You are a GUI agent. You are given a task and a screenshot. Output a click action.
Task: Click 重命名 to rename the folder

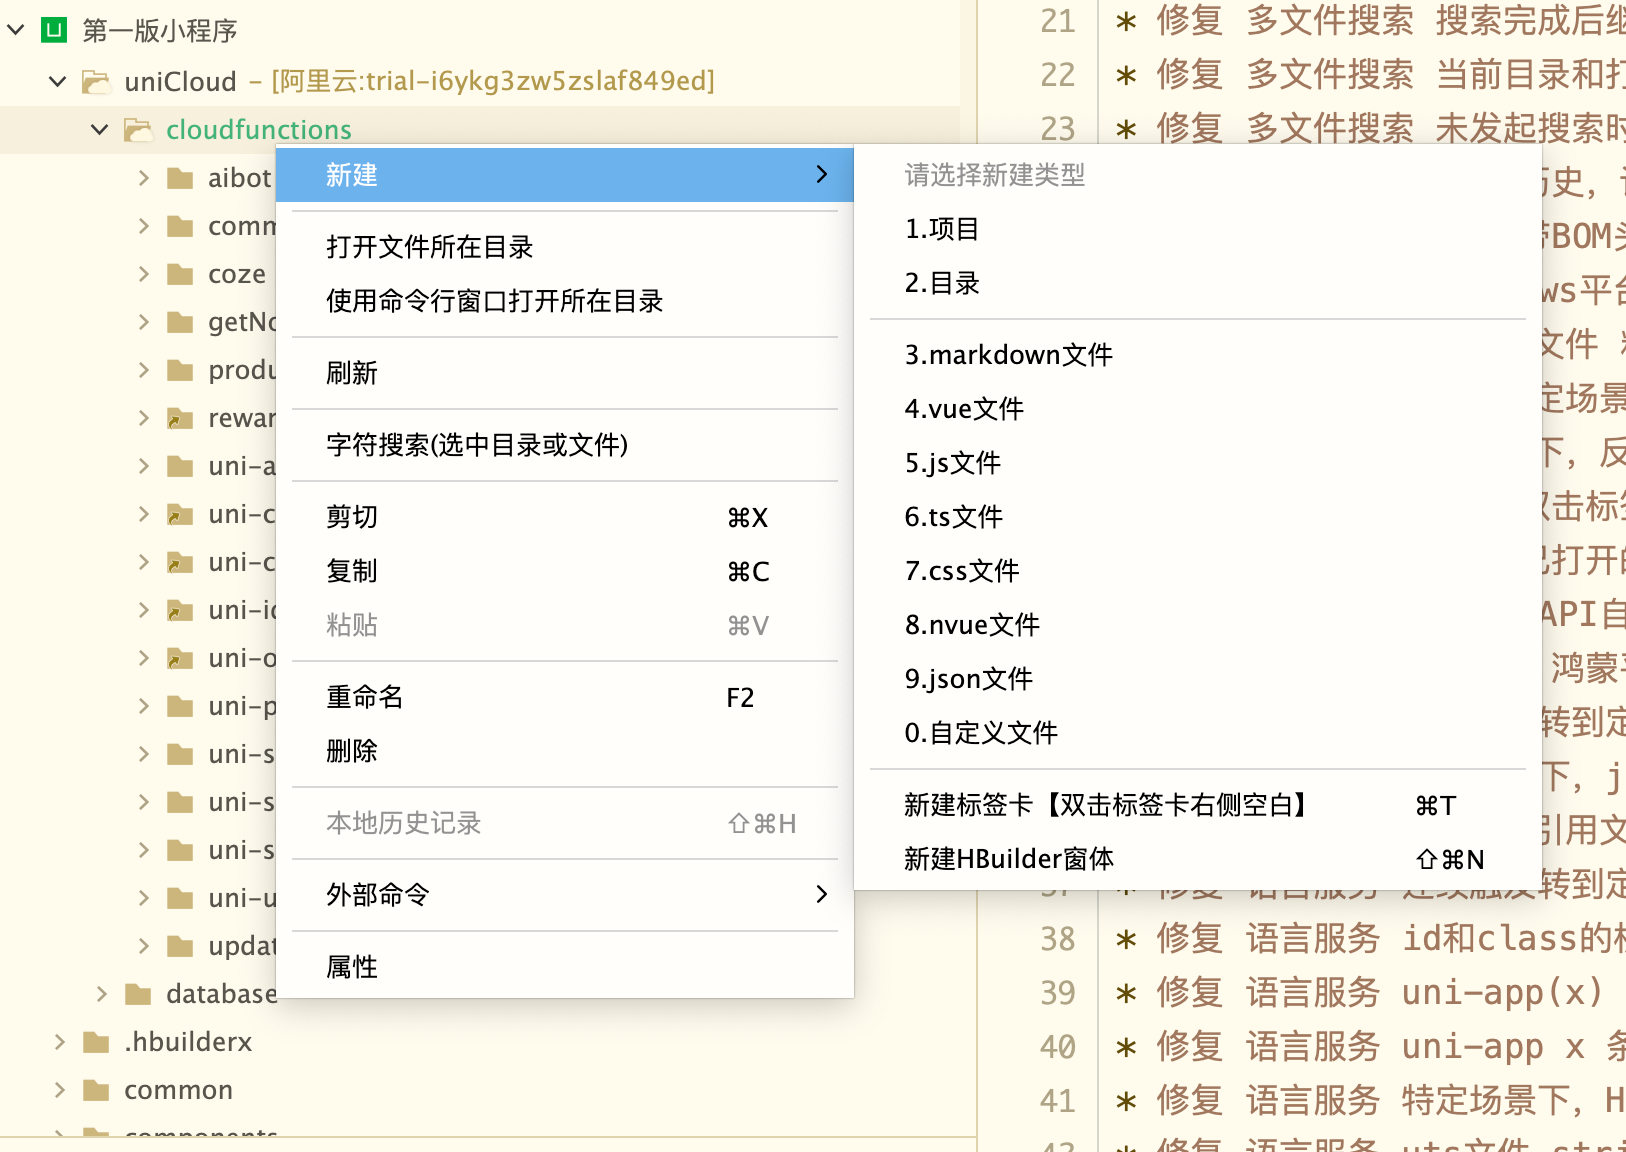[x=365, y=697]
